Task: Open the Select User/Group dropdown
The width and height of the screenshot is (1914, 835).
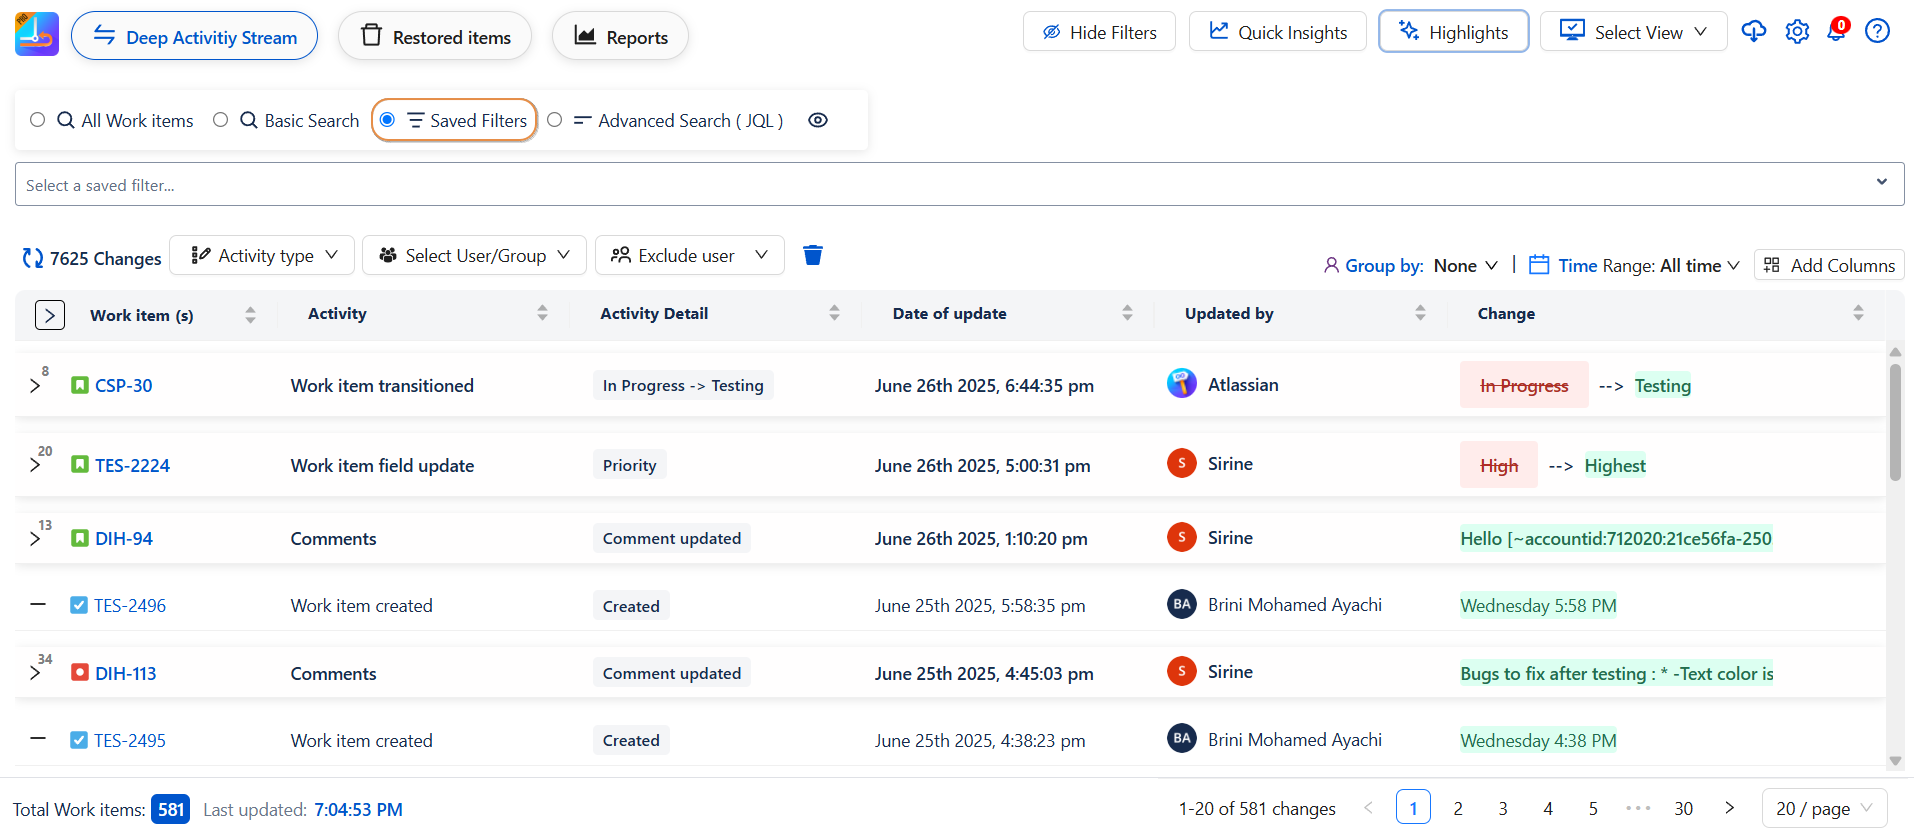Action: pyautogui.click(x=474, y=256)
